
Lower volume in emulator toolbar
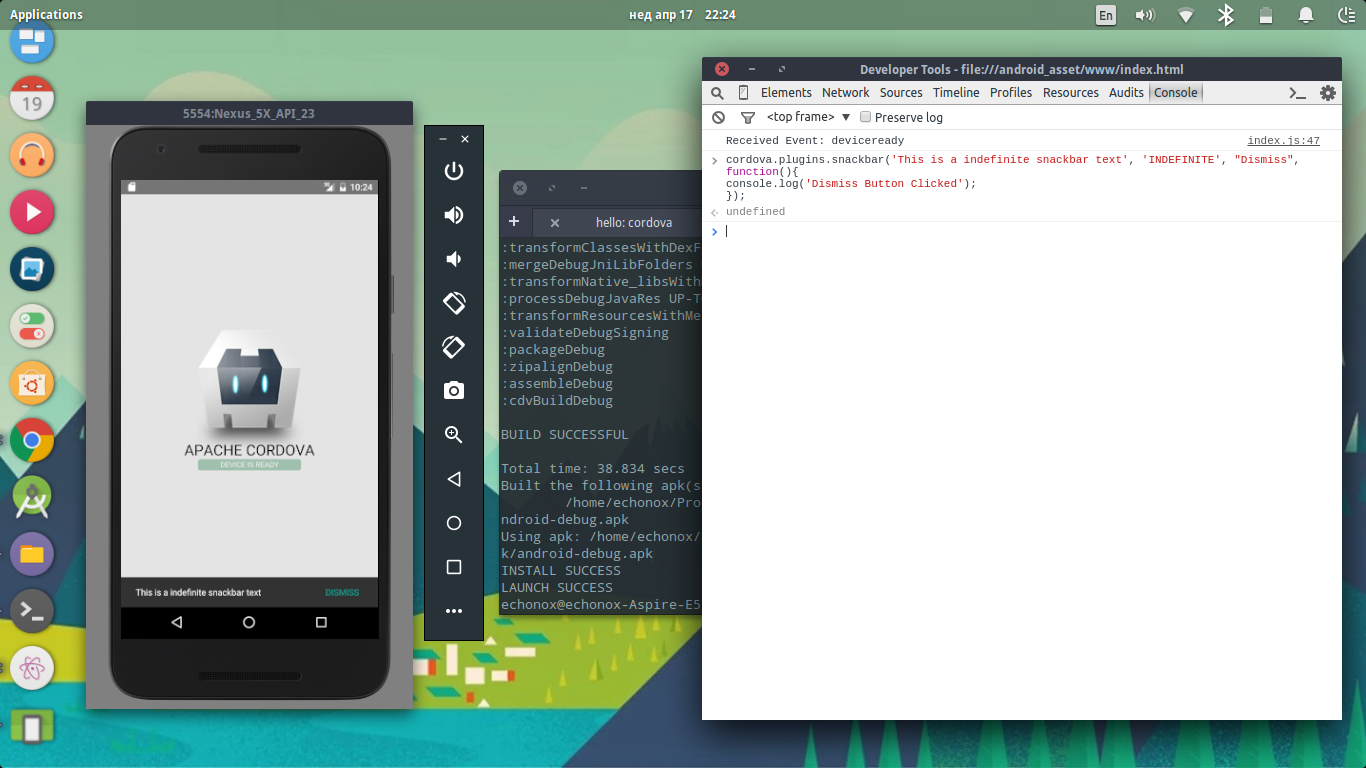pyautogui.click(x=454, y=259)
